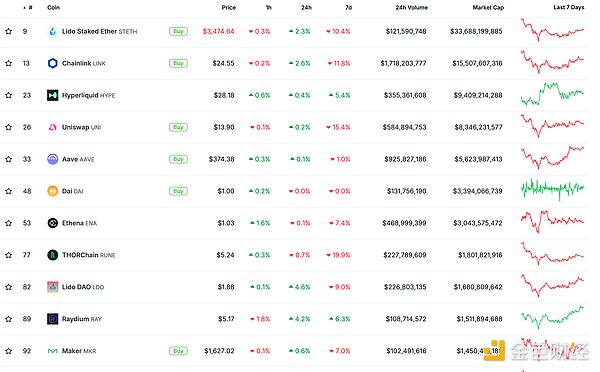600x372 pixels.
Task: Click the THORChain RUNE coin icon
Action: (x=52, y=255)
